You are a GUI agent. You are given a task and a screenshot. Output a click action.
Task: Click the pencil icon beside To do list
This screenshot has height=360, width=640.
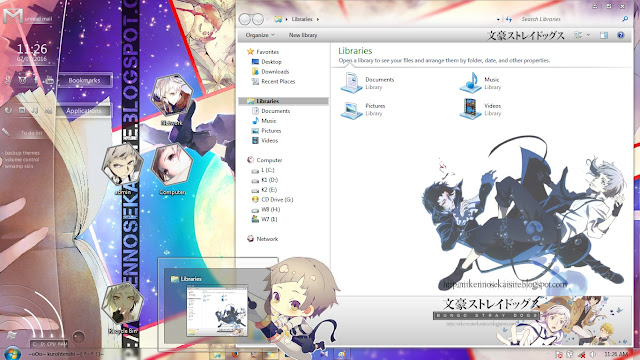[x=6, y=132]
